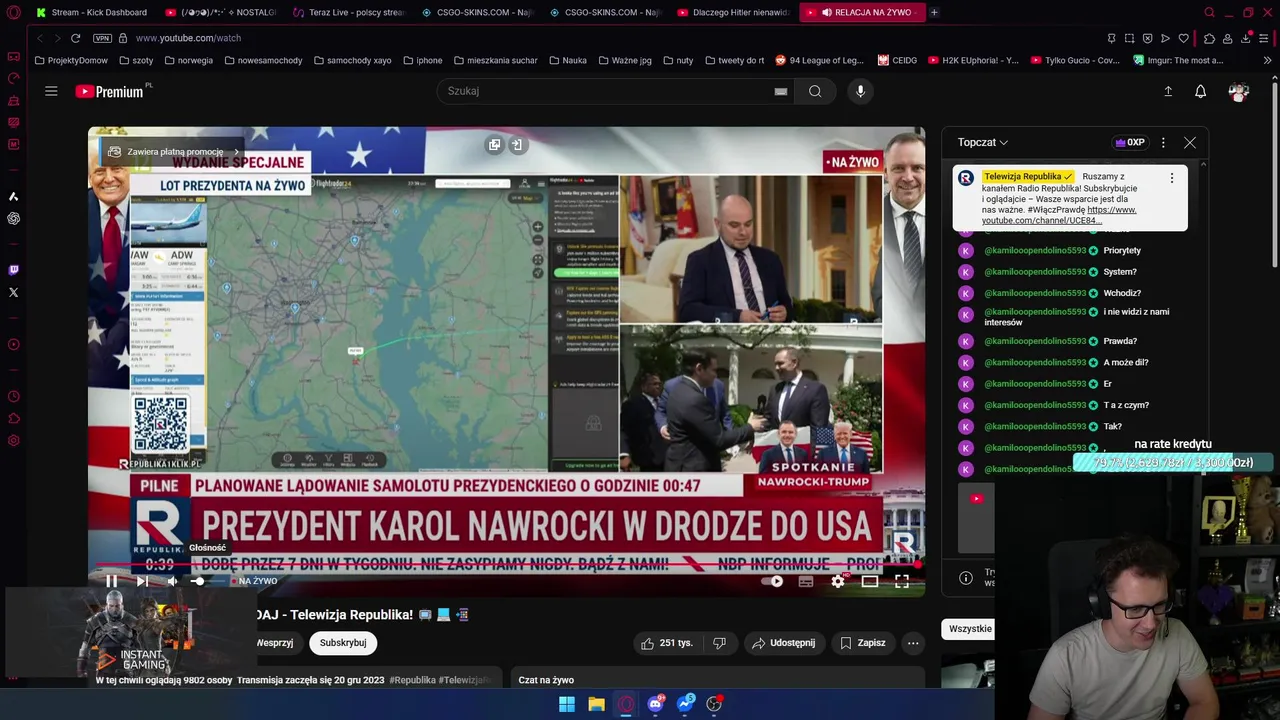Image resolution: width=1280 pixels, height=720 pixels.
Task: Open a new browser tab
Action: tap(934, 12)
